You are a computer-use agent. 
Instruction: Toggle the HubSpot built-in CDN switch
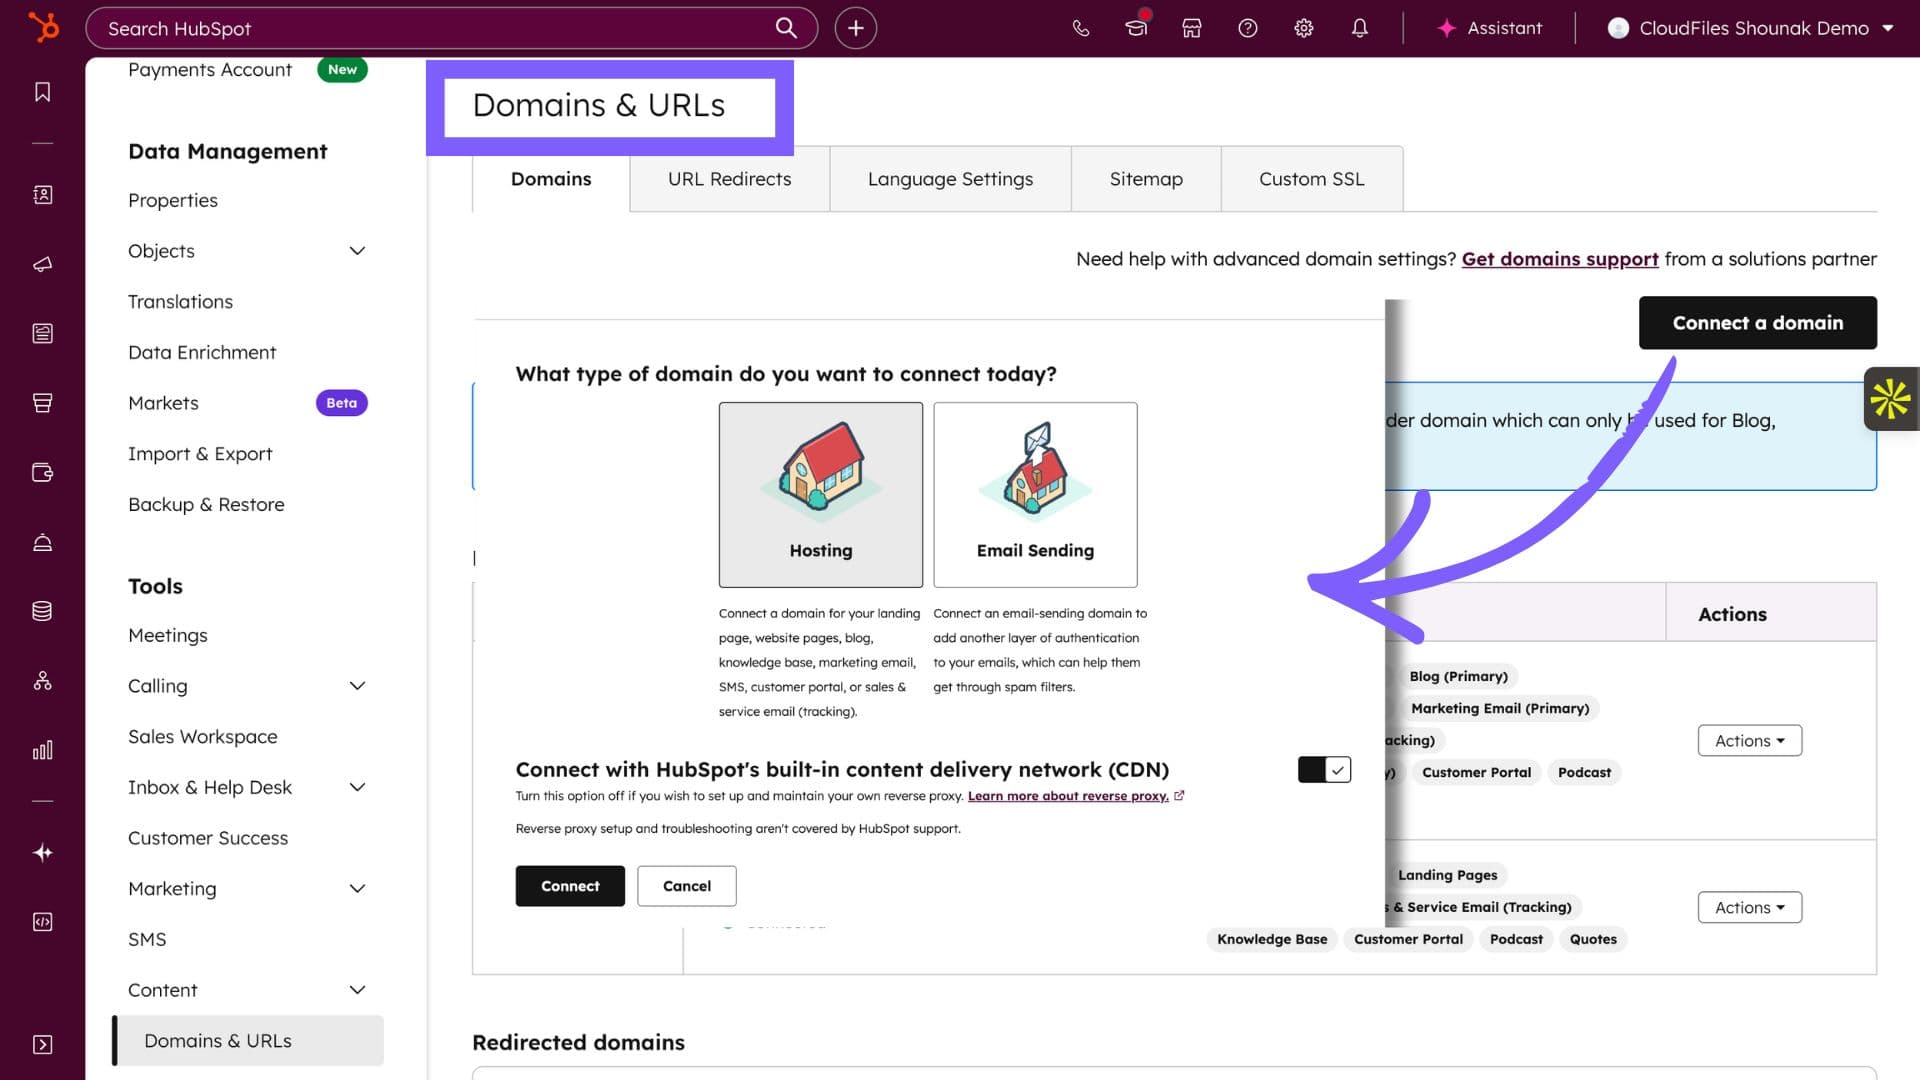pyautogui.click(x=1324, y=769)
